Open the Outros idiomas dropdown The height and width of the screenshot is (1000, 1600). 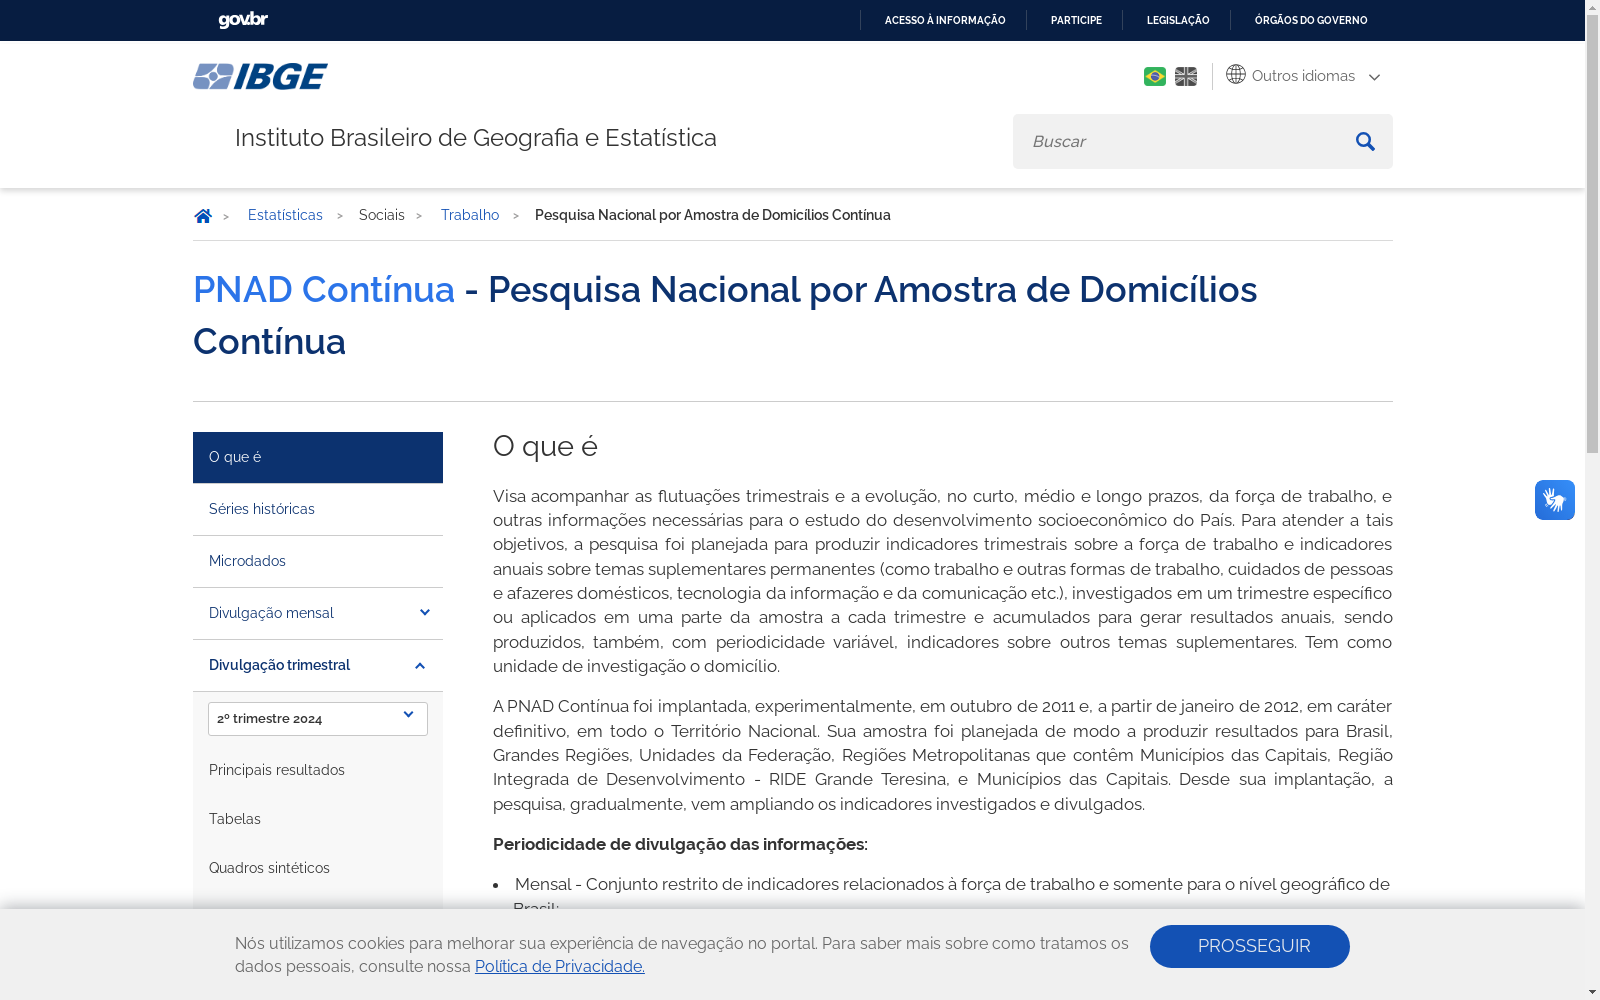(x=1304, y=76)
